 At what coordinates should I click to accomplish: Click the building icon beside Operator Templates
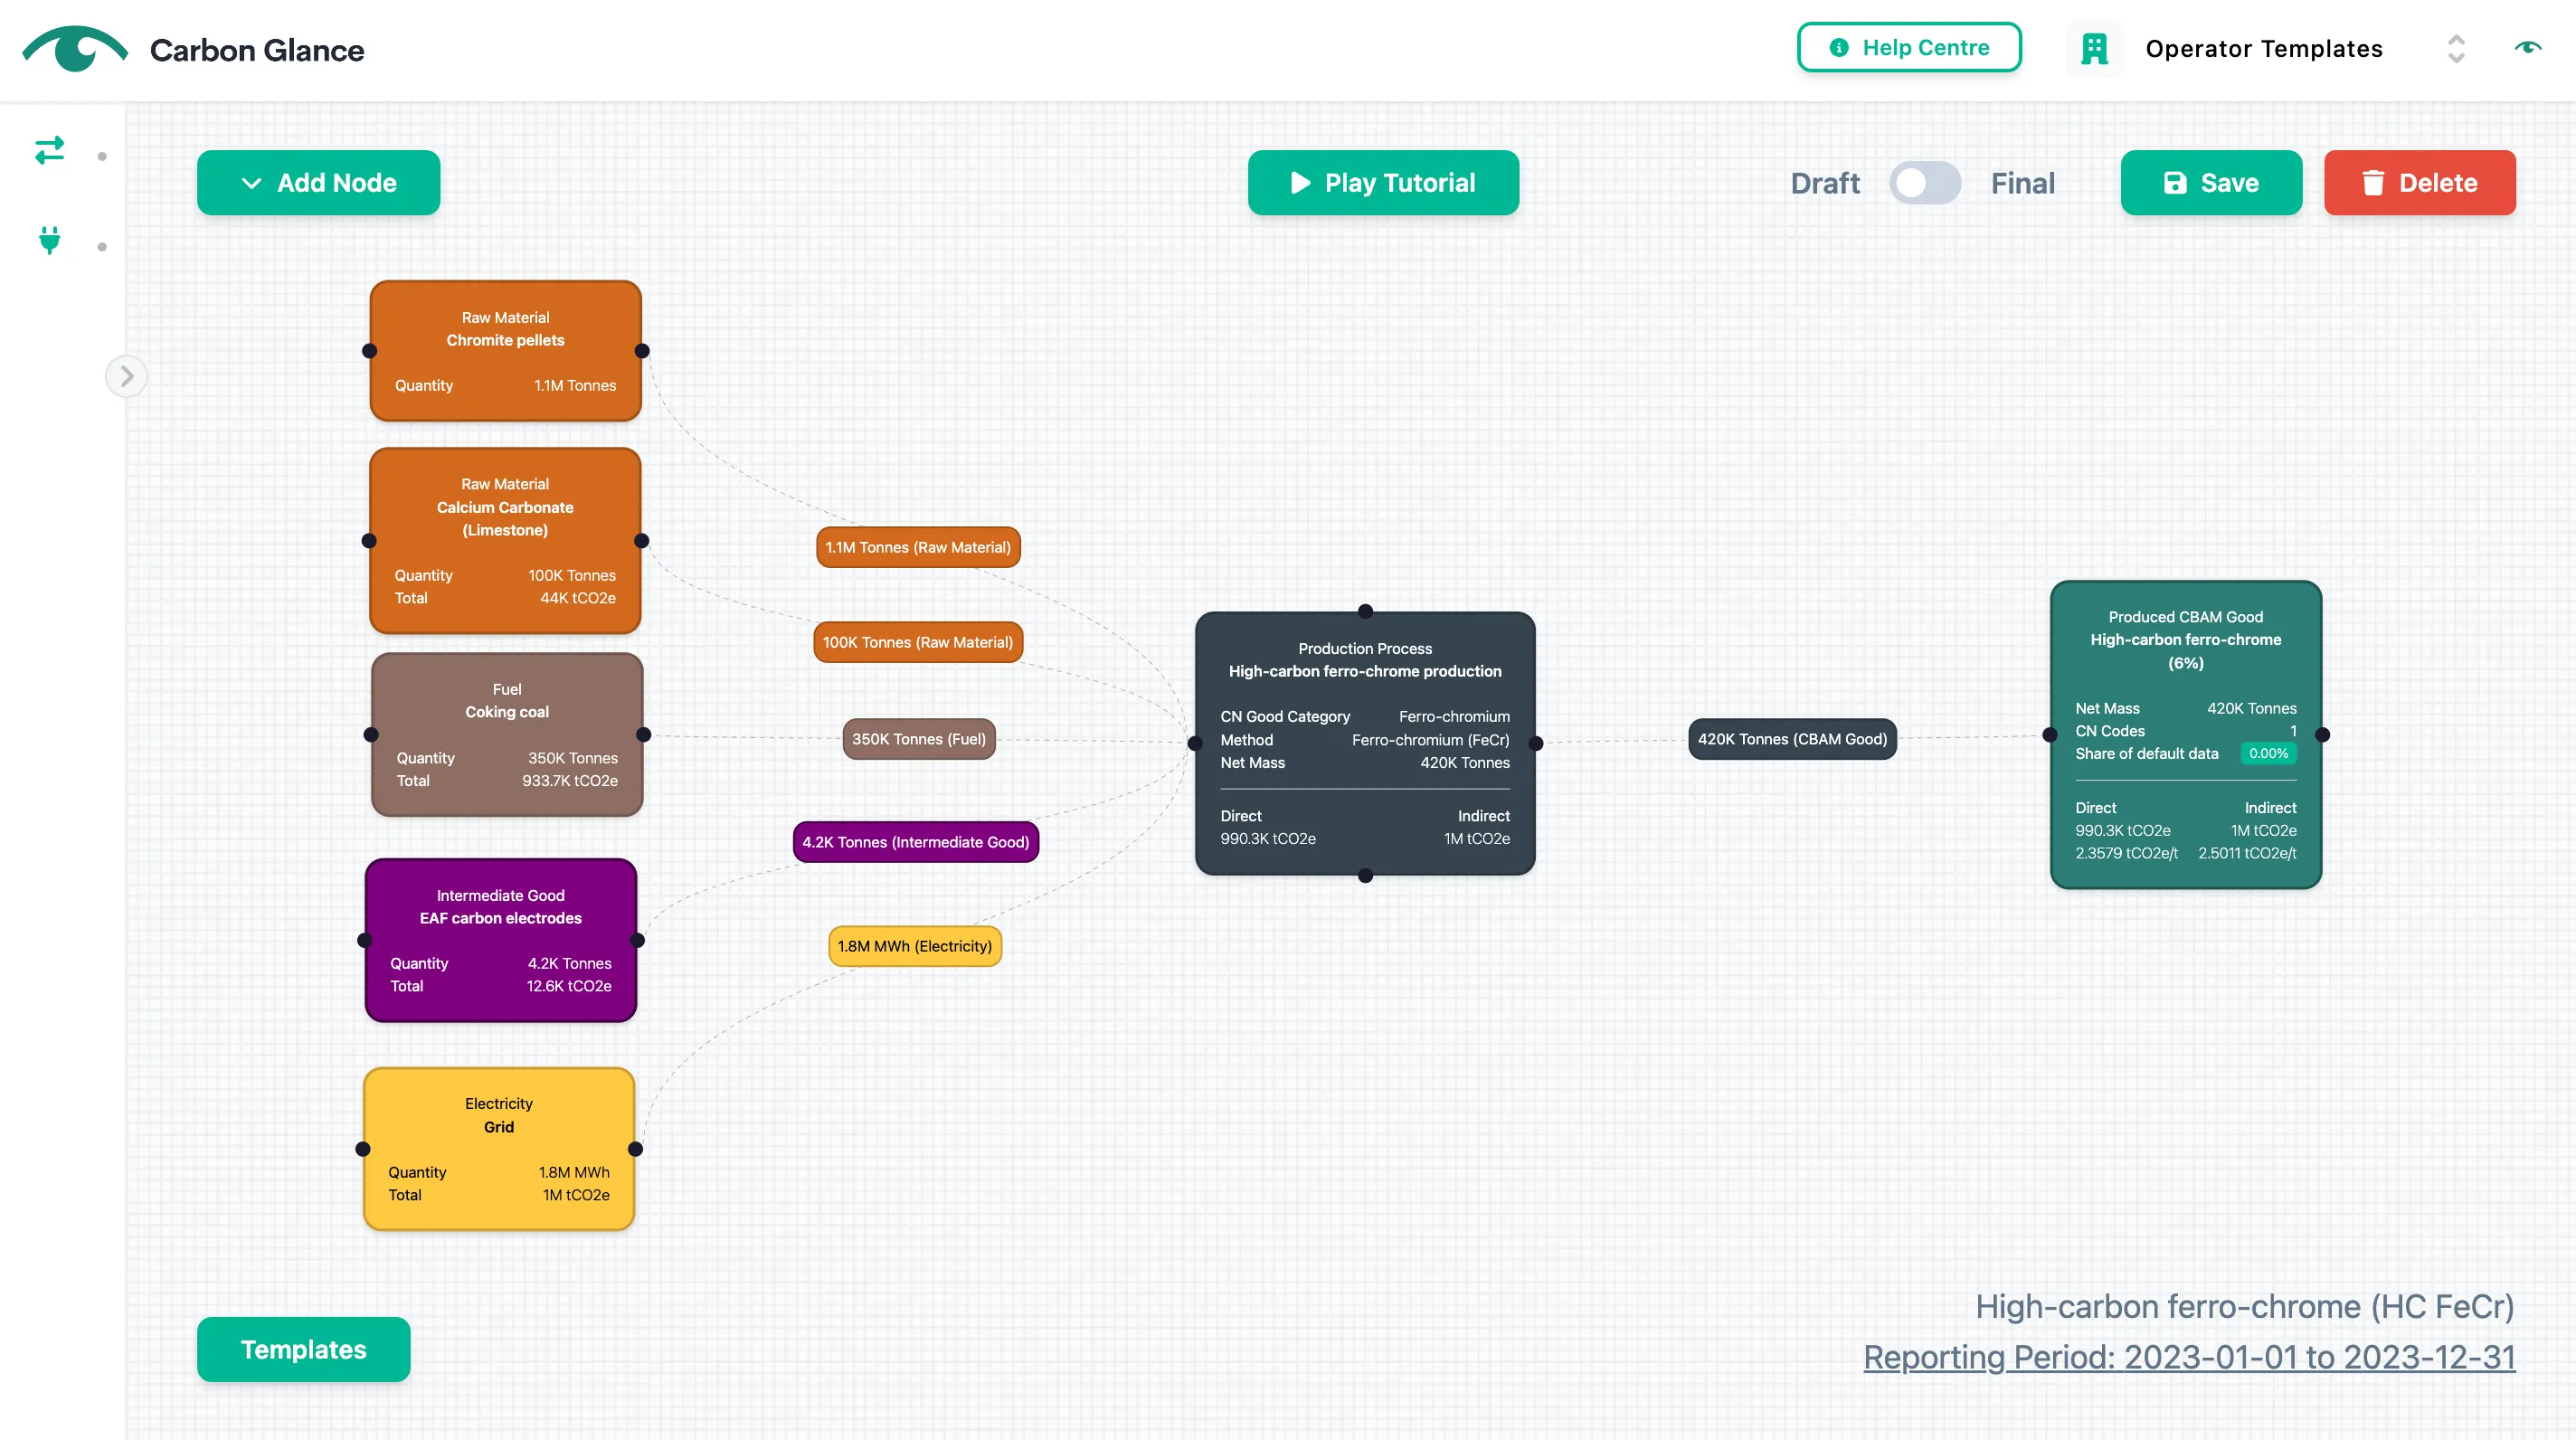[2093, 49]
